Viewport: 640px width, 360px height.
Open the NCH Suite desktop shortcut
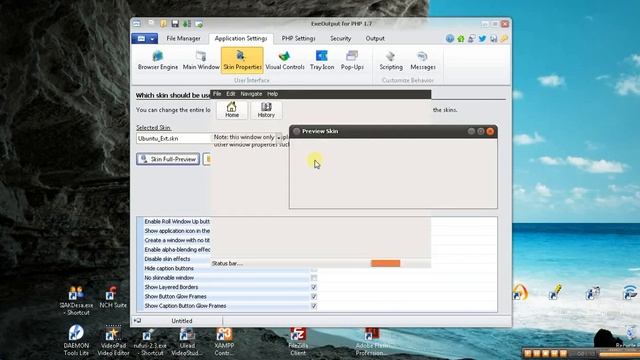tap(112, 297)
